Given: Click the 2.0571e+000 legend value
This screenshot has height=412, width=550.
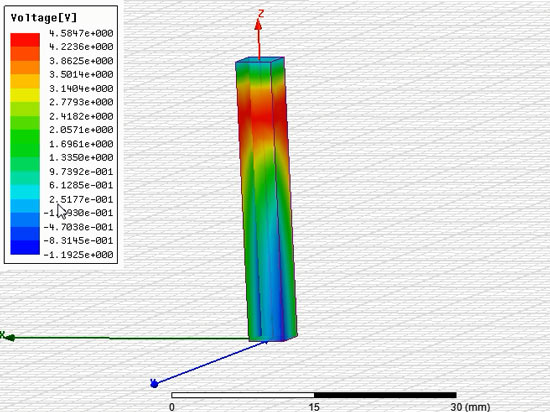Looking at the screenshot, I should 81,130.
